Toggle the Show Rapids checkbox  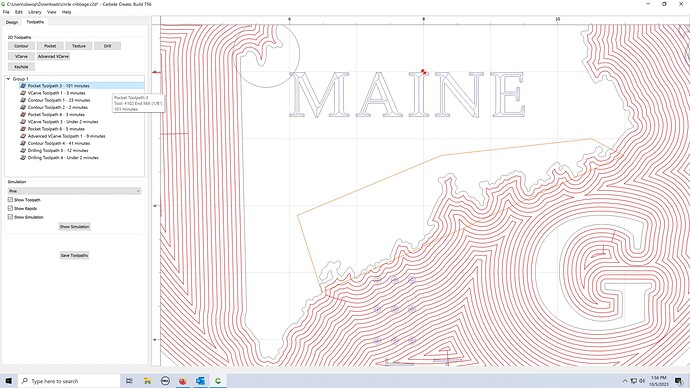(10, 209)
